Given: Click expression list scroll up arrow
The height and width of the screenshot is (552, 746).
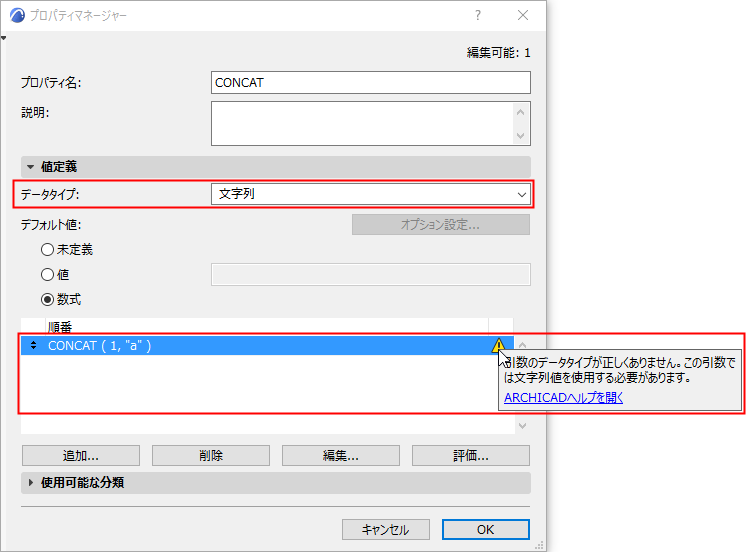Looking at the screenshot, I should pos(522,345).
